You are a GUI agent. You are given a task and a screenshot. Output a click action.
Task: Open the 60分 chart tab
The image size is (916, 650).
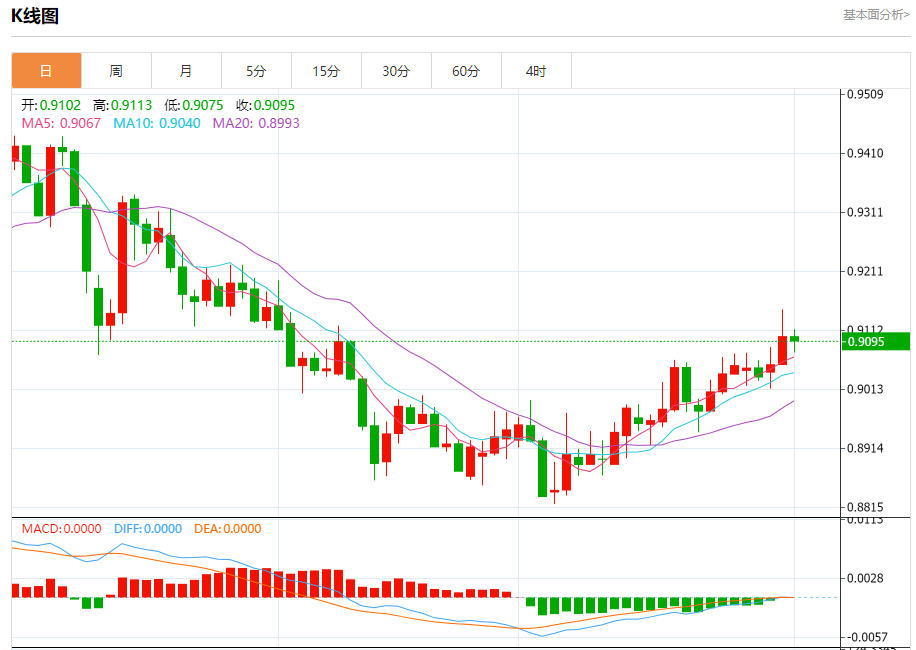click(x=467, y=71)
